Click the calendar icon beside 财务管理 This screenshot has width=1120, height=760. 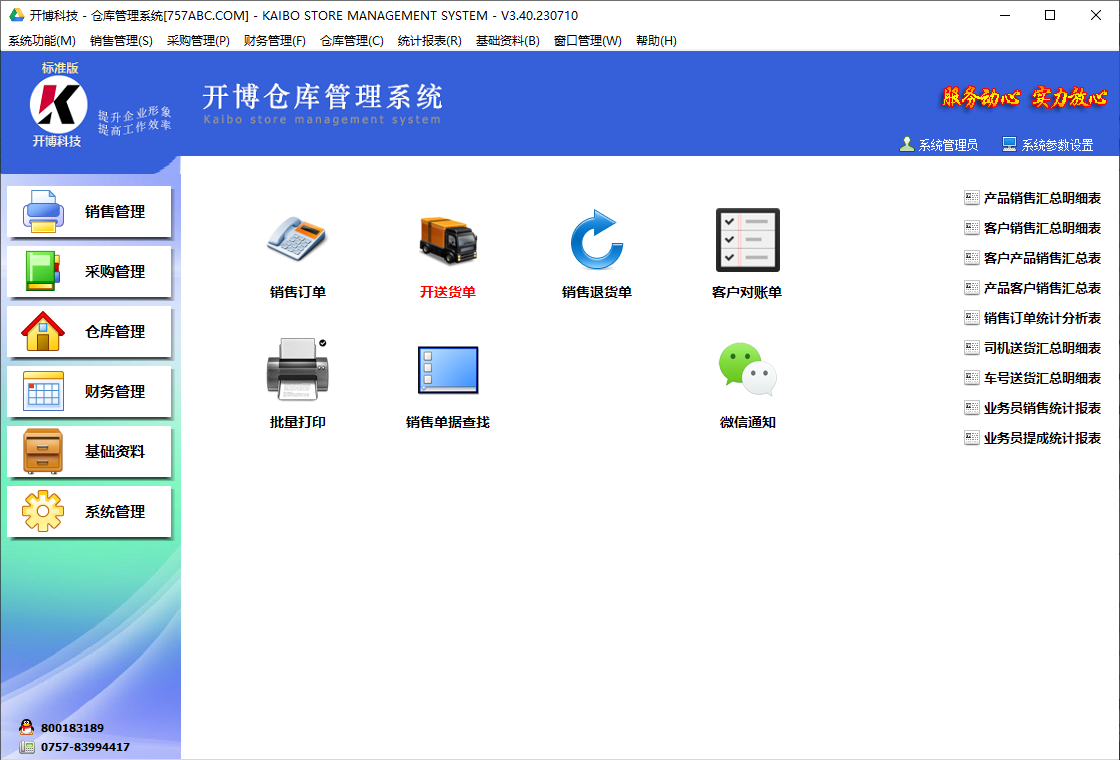tap(43, 391)
